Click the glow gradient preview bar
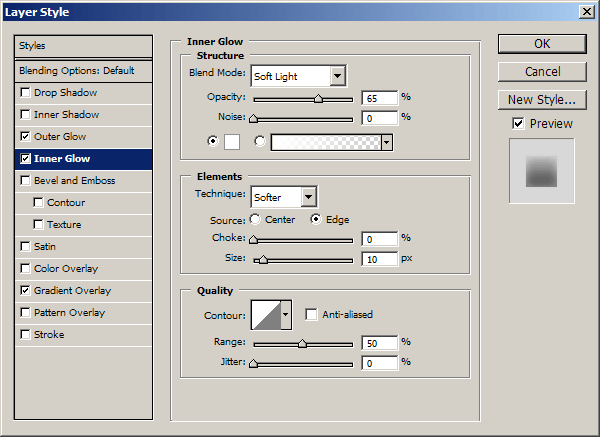This screenshot has height=437, width=600. coord(325,142)
